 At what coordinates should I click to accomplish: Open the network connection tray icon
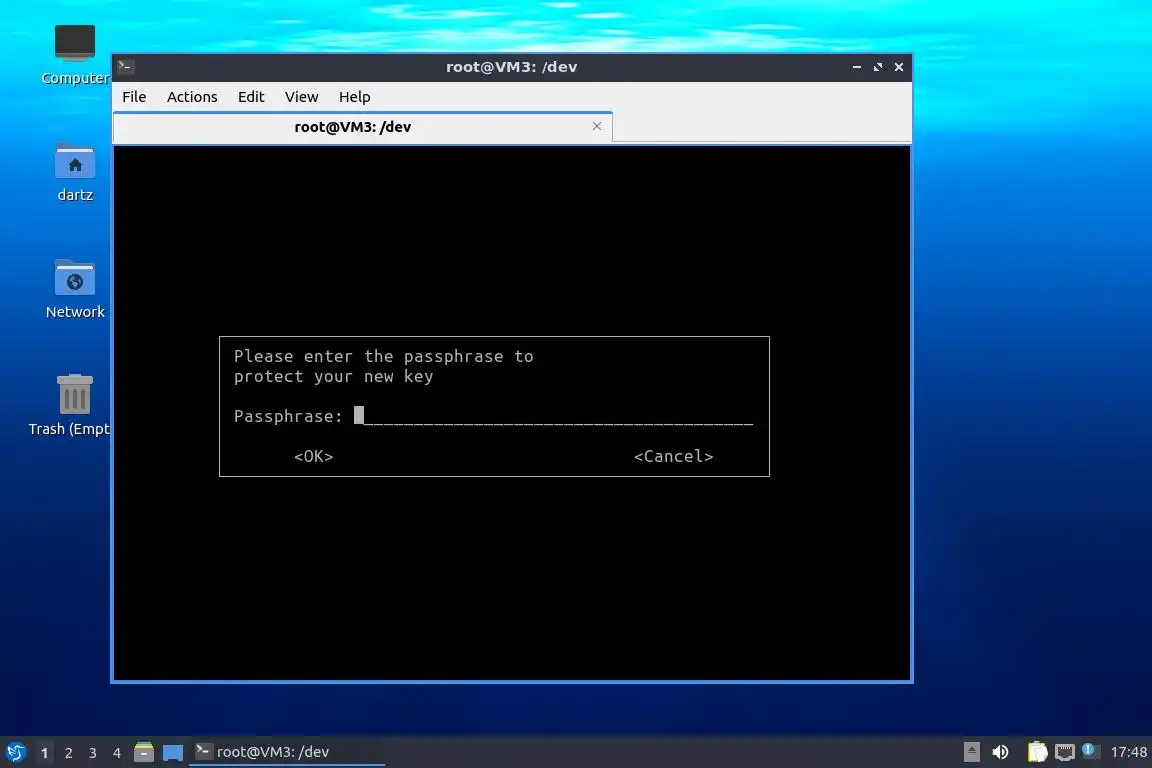[x=1065, y=752]
